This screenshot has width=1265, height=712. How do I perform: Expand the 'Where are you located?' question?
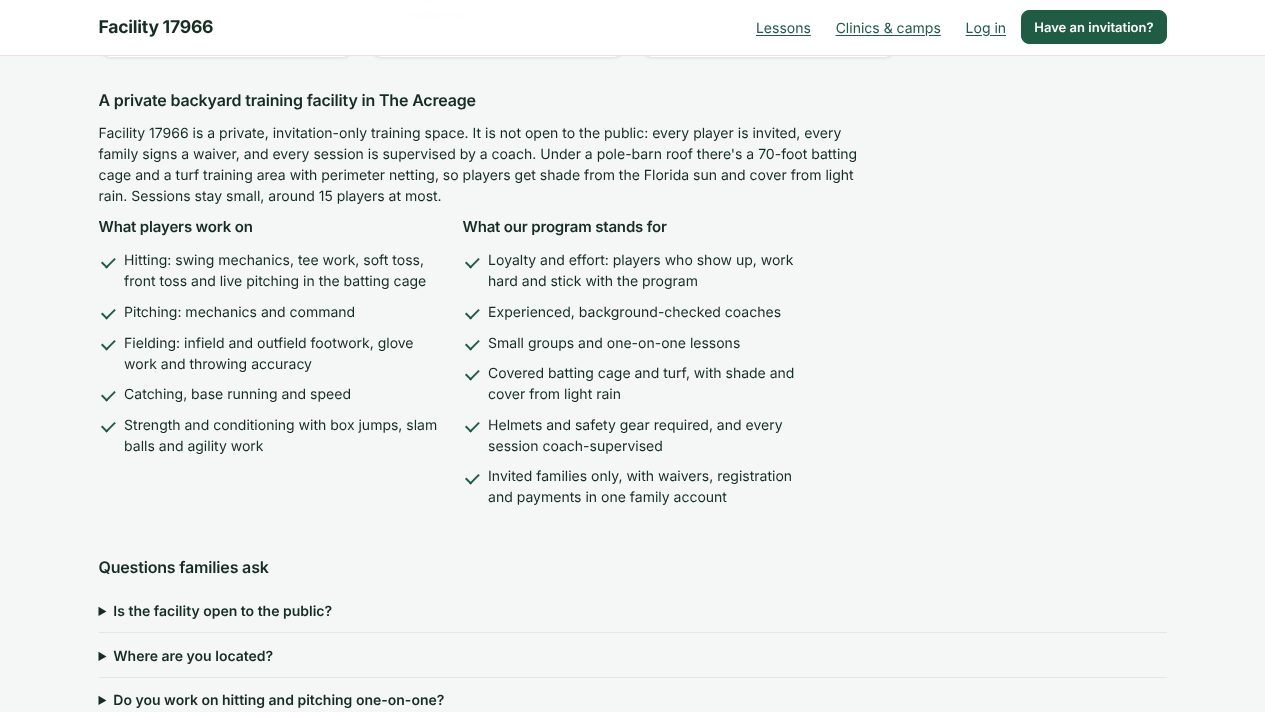pos(632,656)
